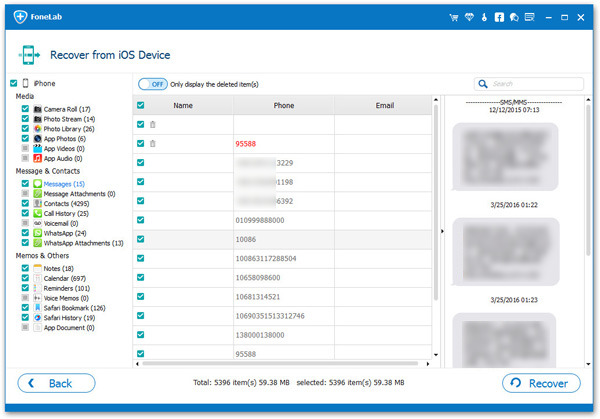
Task: Select the phone number 100863117288504
Action: pyautogui.click(x=266, y=259)
